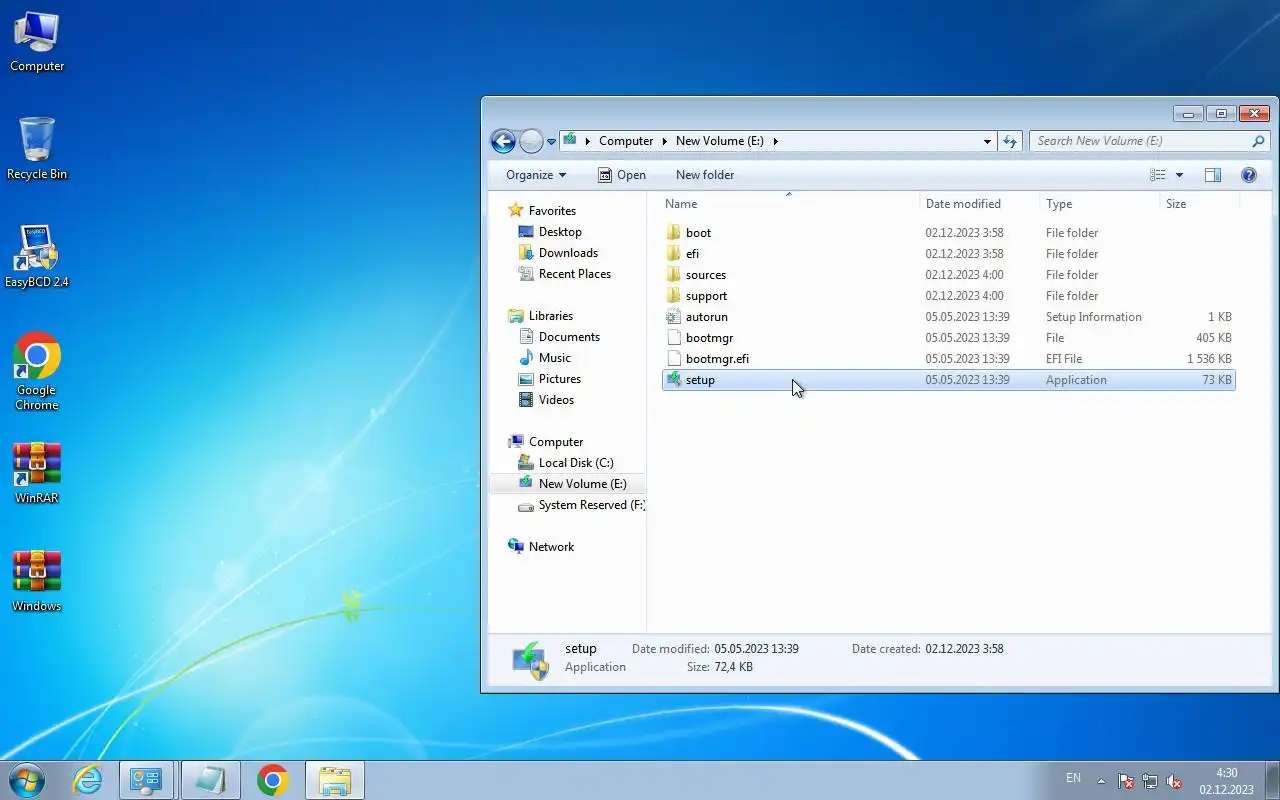Open the views options dropdown arrow
The width and height of the screenshot is (1280, 800).
(x=1179, y=175)
